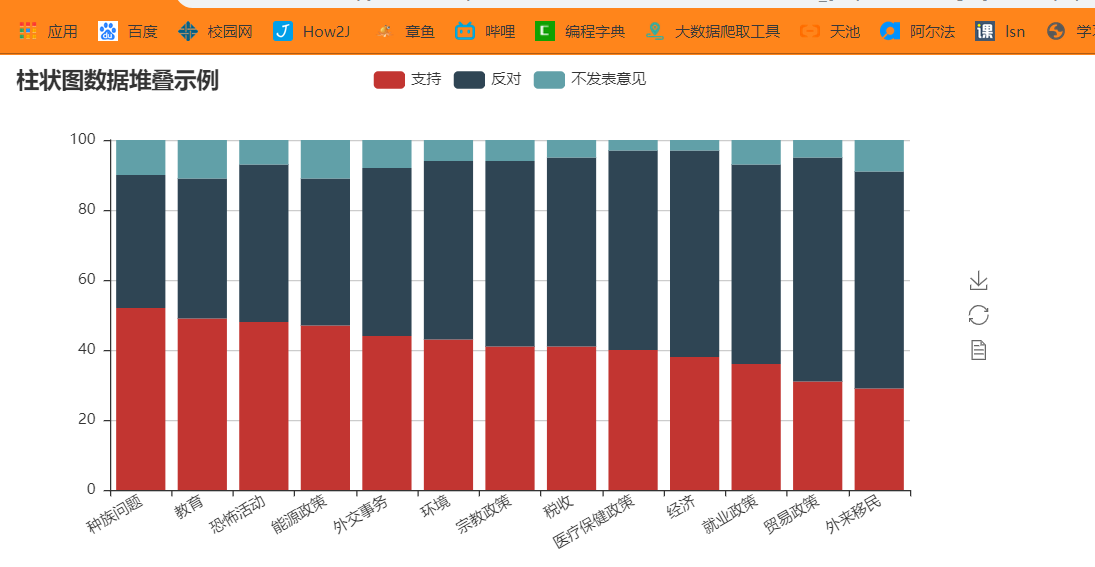
Task: Open the How2J bookmark
Action: (x=311, y=31)
